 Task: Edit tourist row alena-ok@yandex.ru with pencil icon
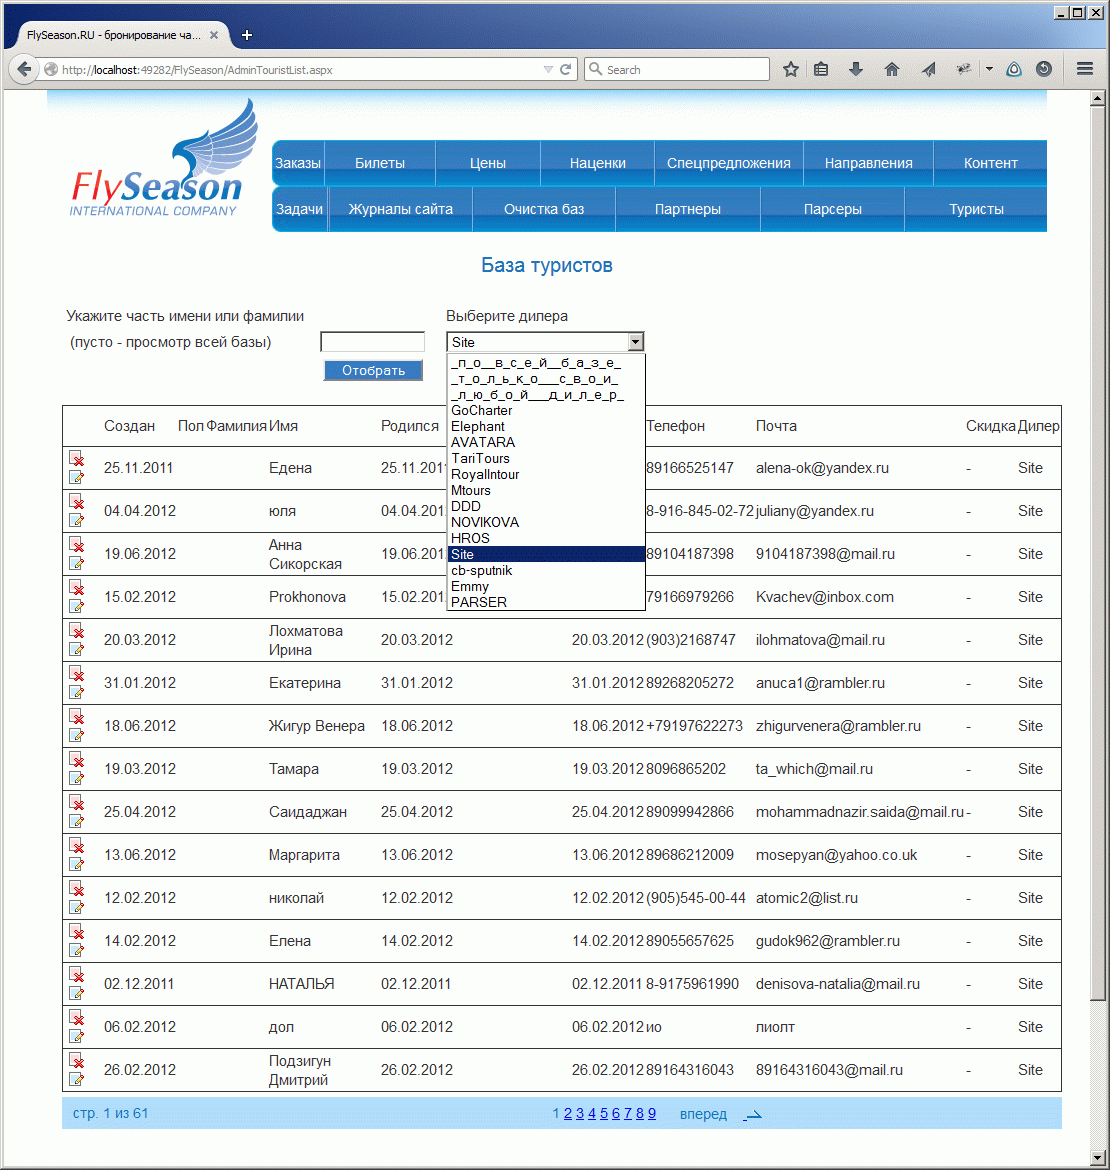tap(77, 477)
